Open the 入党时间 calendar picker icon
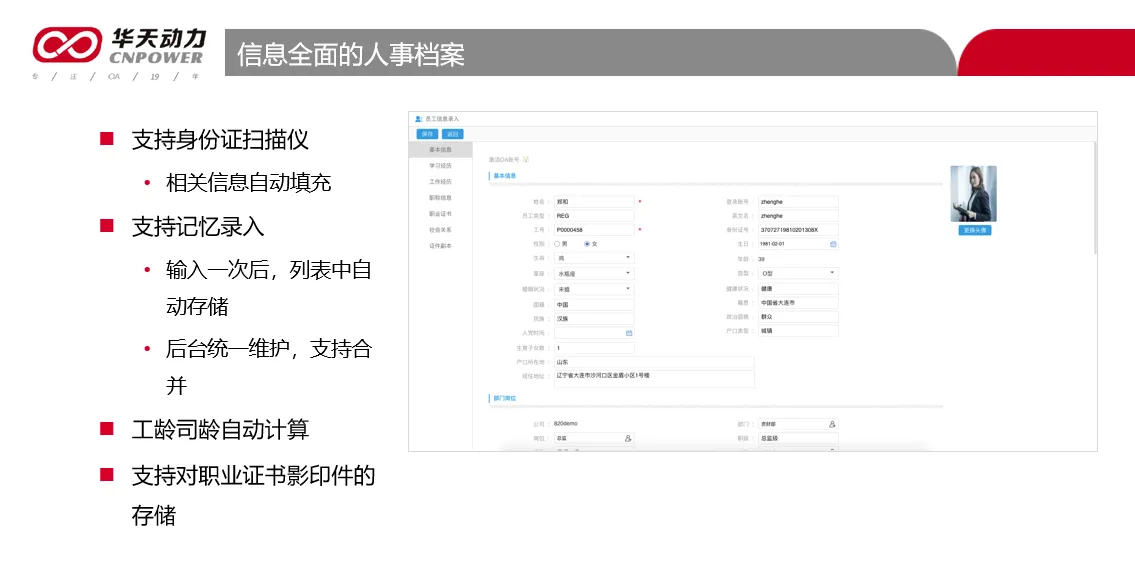The image size is (1135, 569). 629,332
